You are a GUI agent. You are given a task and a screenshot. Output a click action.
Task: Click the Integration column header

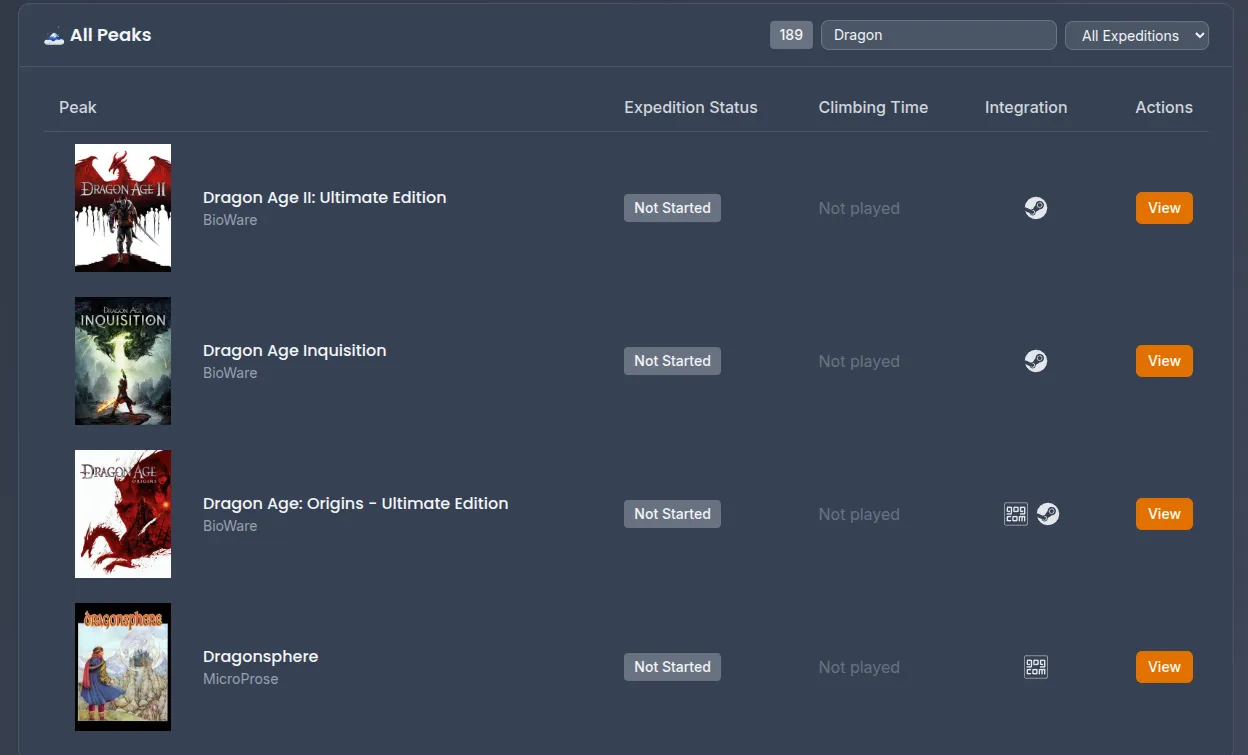(1026, 107)
